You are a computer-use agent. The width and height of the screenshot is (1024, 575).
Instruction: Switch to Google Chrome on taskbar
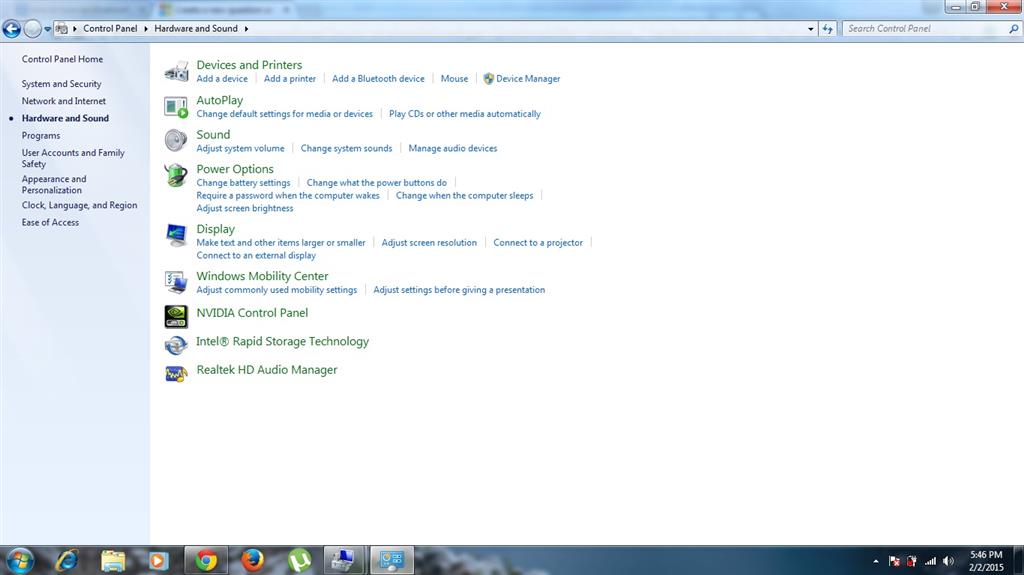(x=206, y=561)
